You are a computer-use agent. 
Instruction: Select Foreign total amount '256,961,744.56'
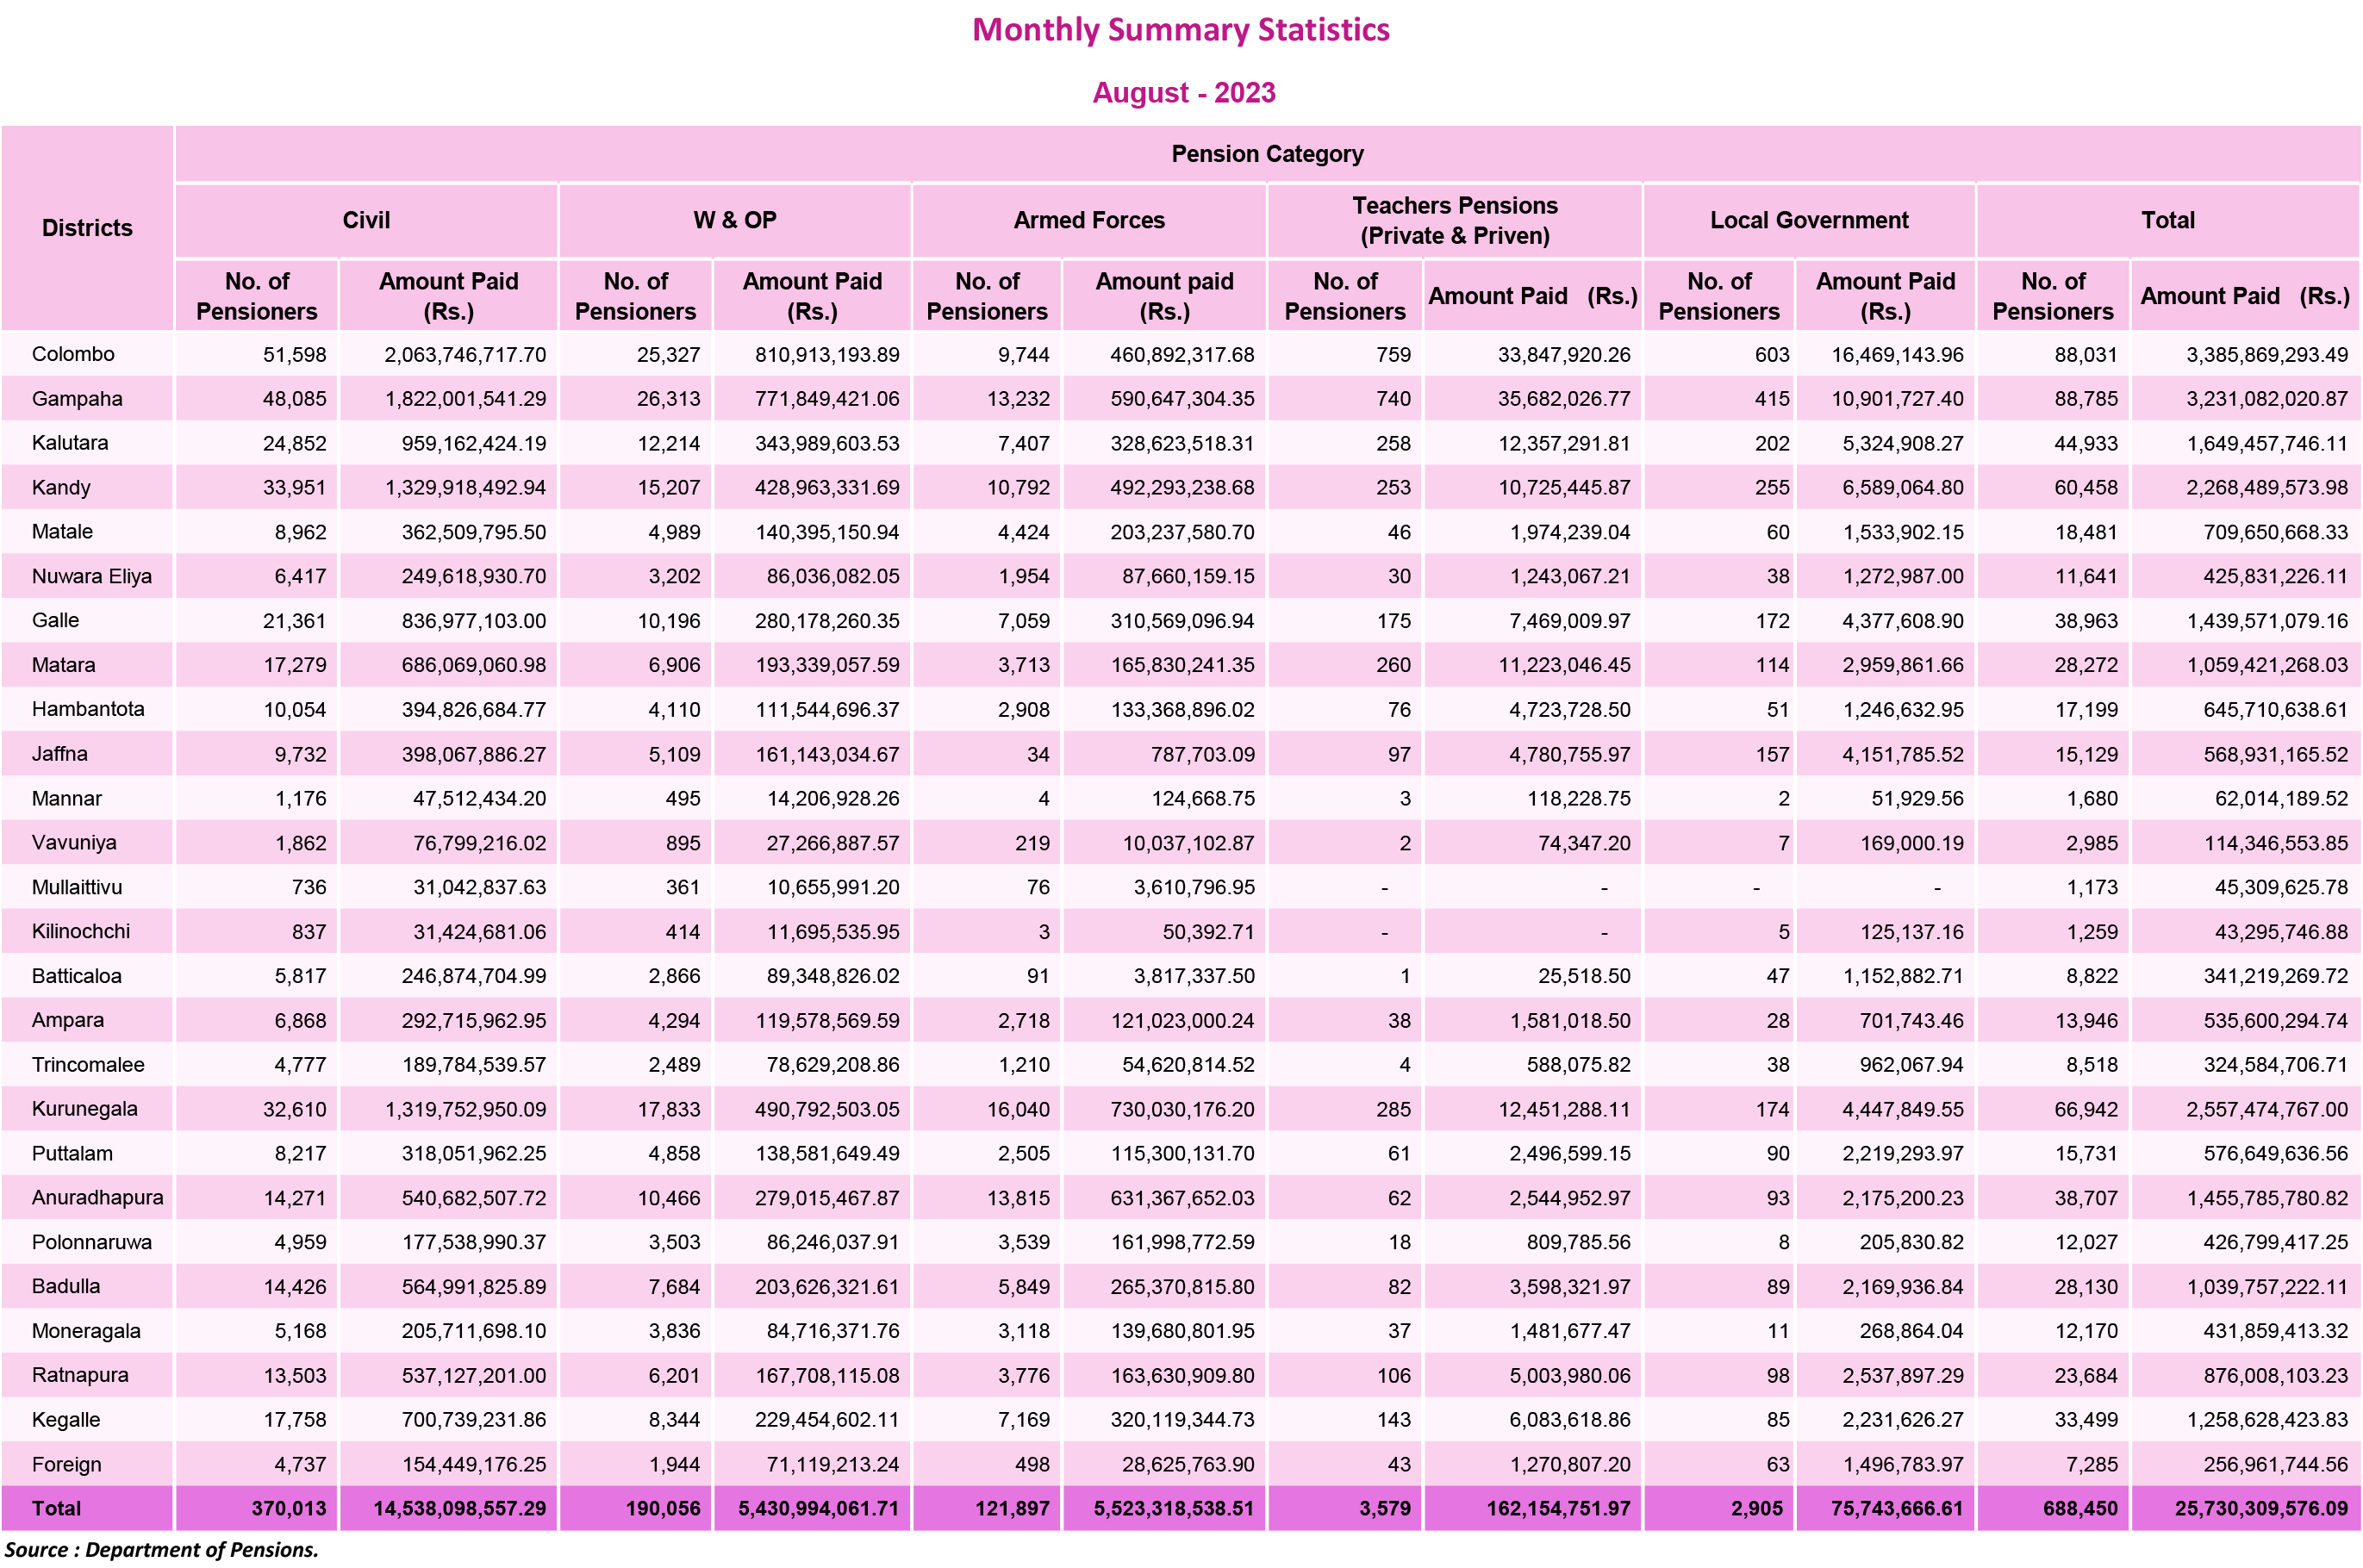[x=2275, y=1464]
